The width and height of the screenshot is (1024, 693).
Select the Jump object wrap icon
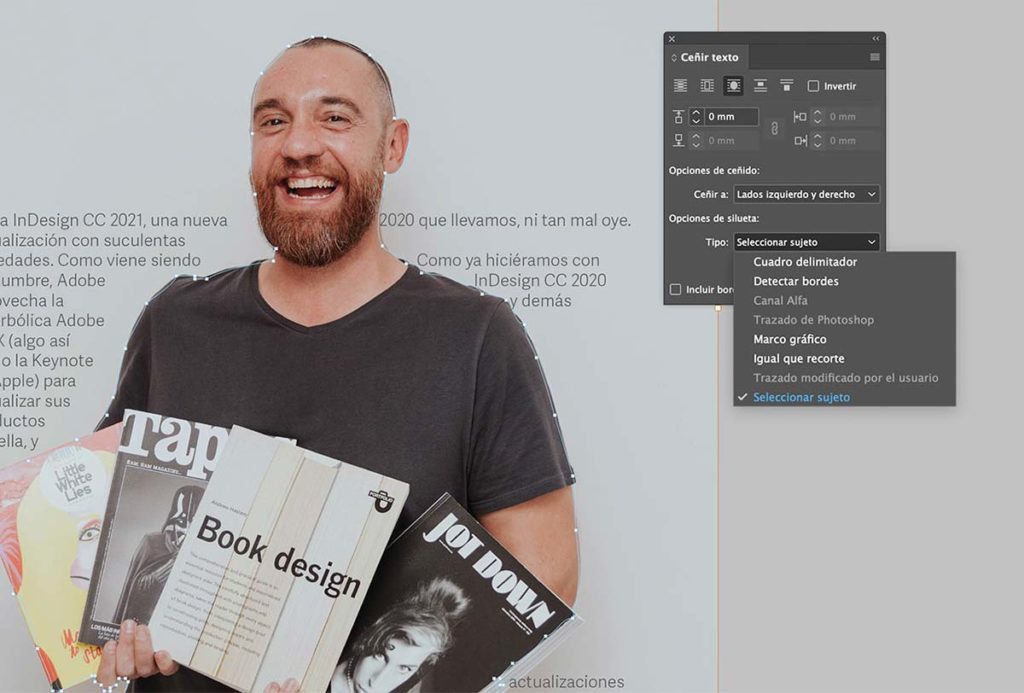760,86
